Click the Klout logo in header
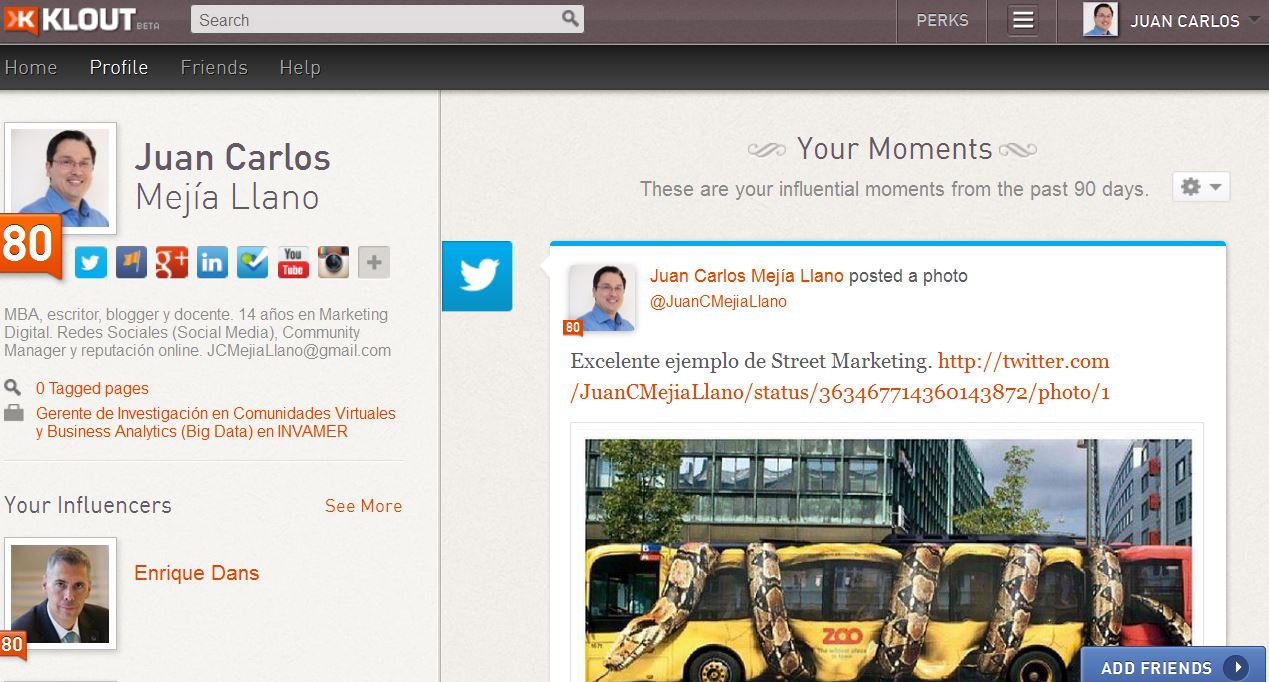1269x682 pixels. [82, 20]
